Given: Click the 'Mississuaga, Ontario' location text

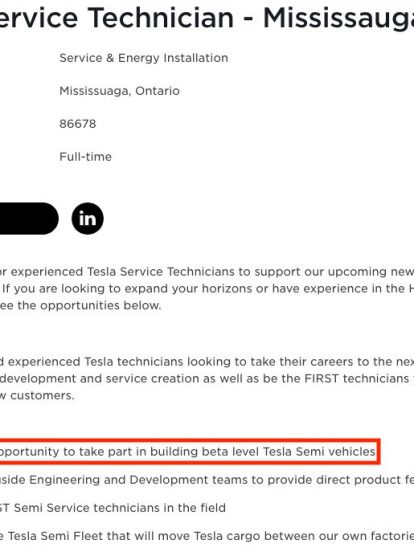Looking at the screenshot, I should [119, 91].
